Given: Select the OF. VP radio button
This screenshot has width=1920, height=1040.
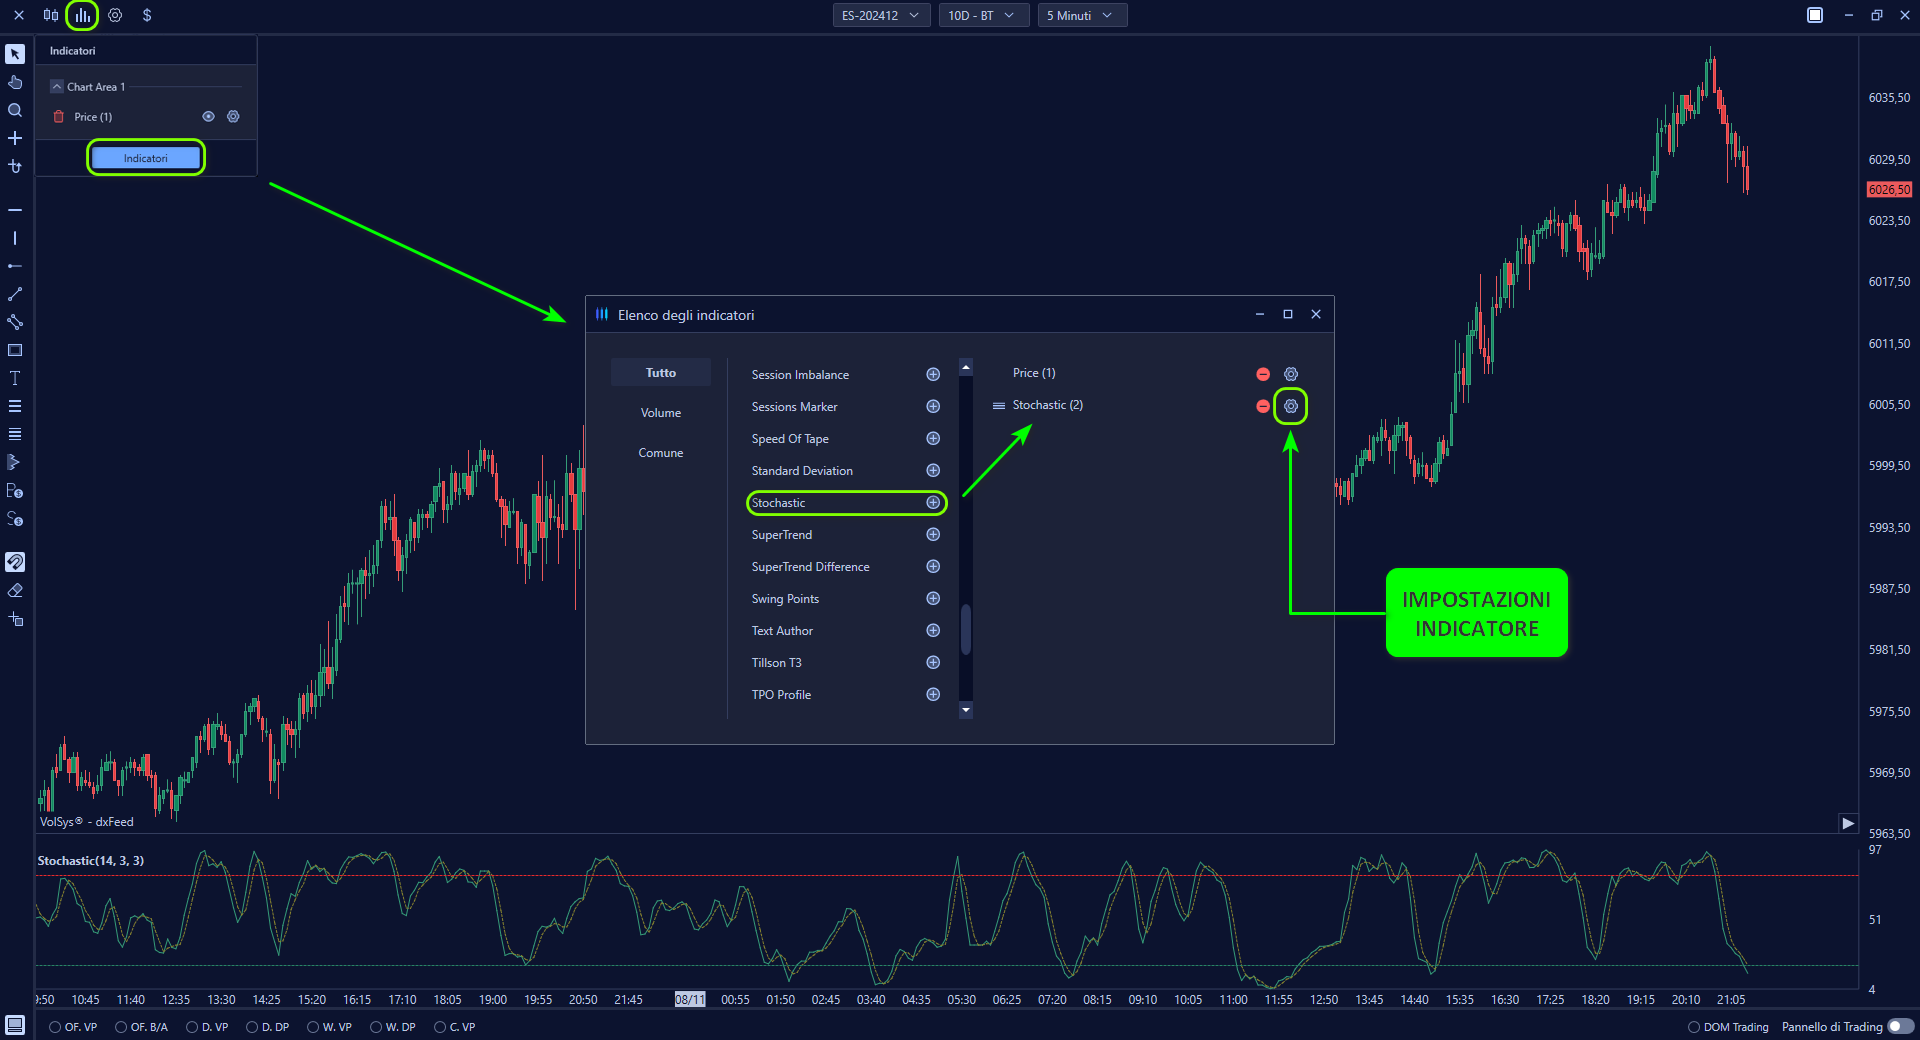Looking at the screenshot, I should 55,1027.
